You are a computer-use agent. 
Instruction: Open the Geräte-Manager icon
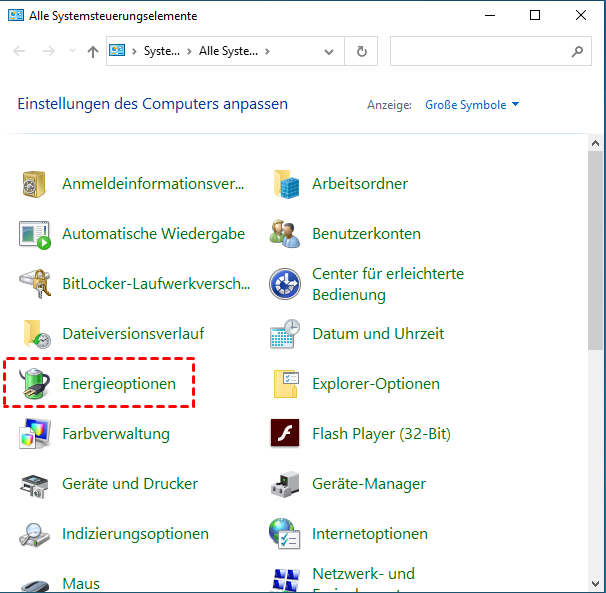pyautogui.click(x=285, y=484)
